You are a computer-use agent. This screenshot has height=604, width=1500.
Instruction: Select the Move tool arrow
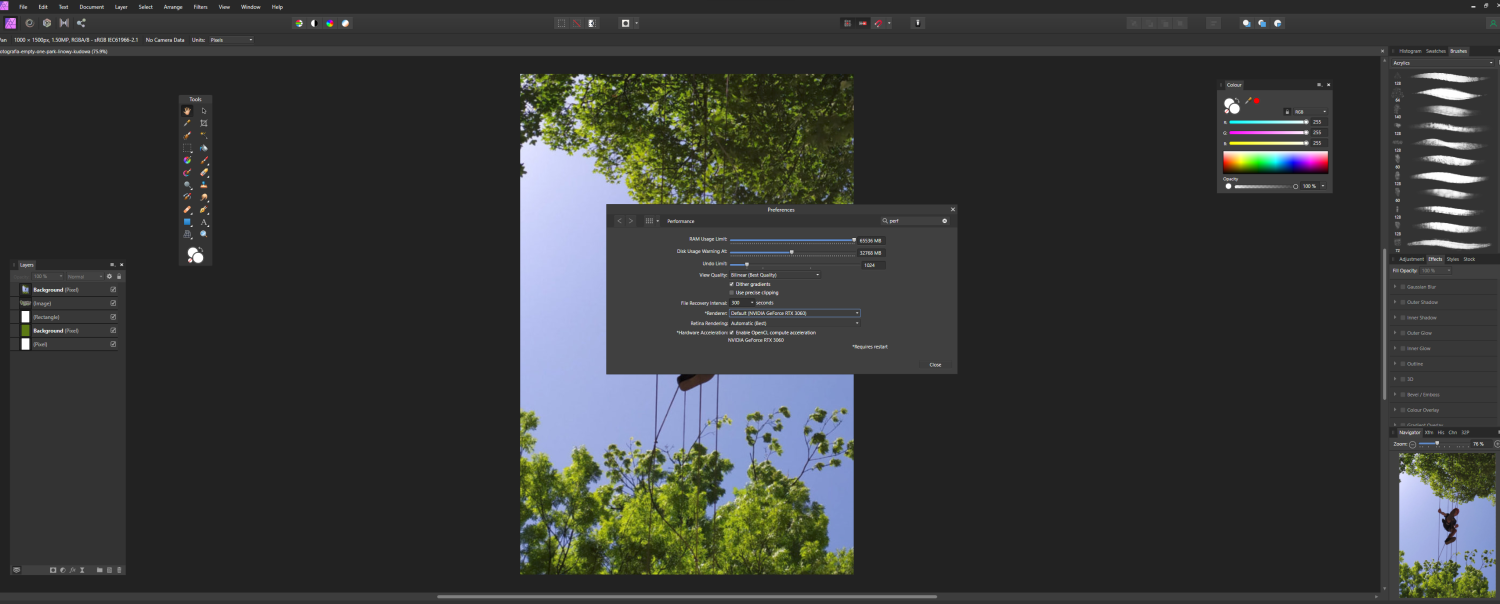coord(204,111)
